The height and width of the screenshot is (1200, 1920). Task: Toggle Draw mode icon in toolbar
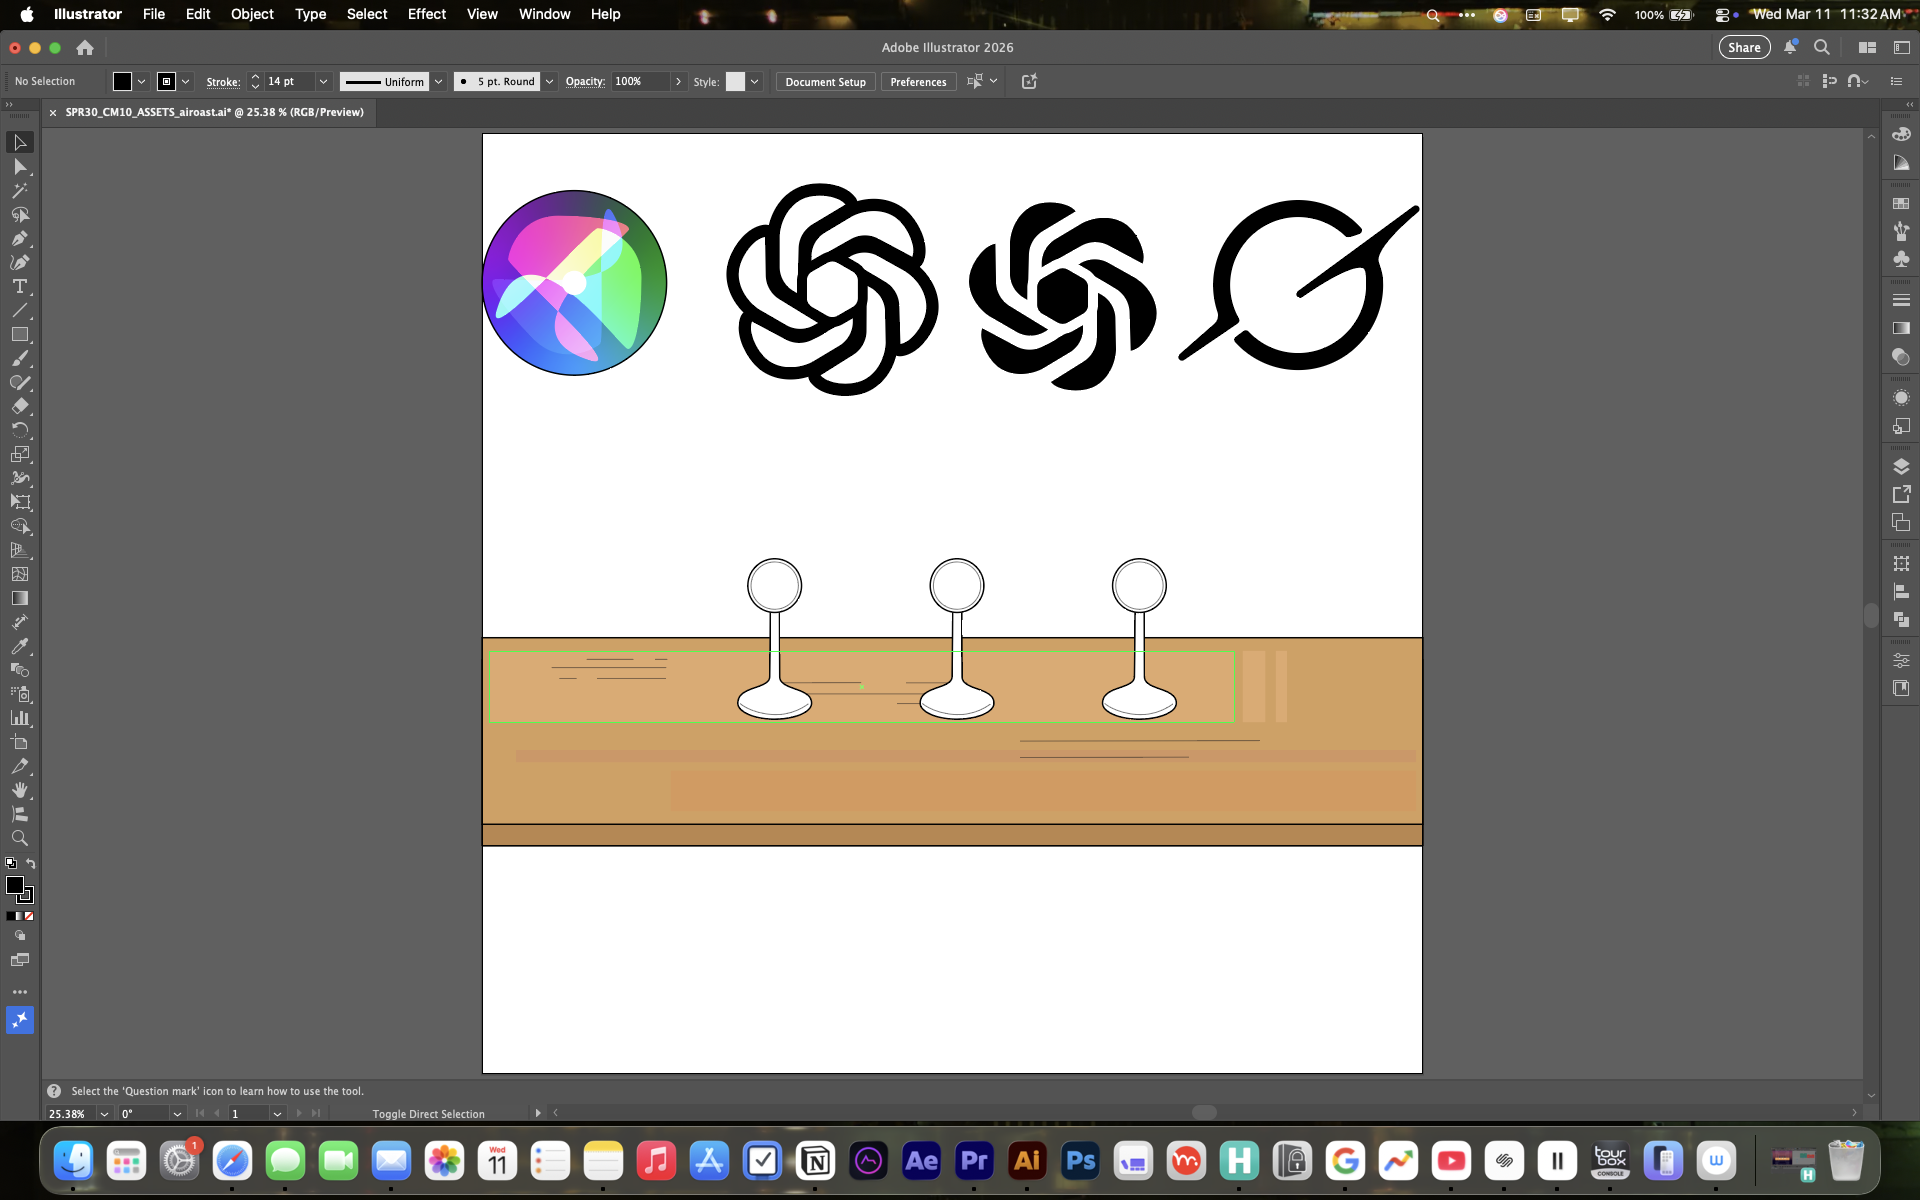[20, 936]
